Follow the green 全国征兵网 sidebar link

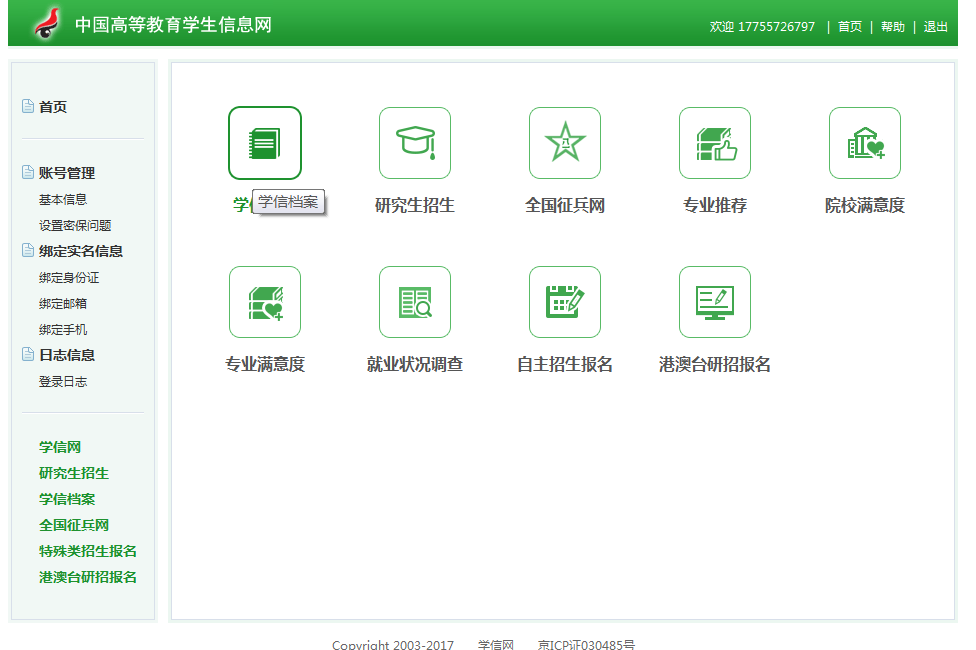73,525
